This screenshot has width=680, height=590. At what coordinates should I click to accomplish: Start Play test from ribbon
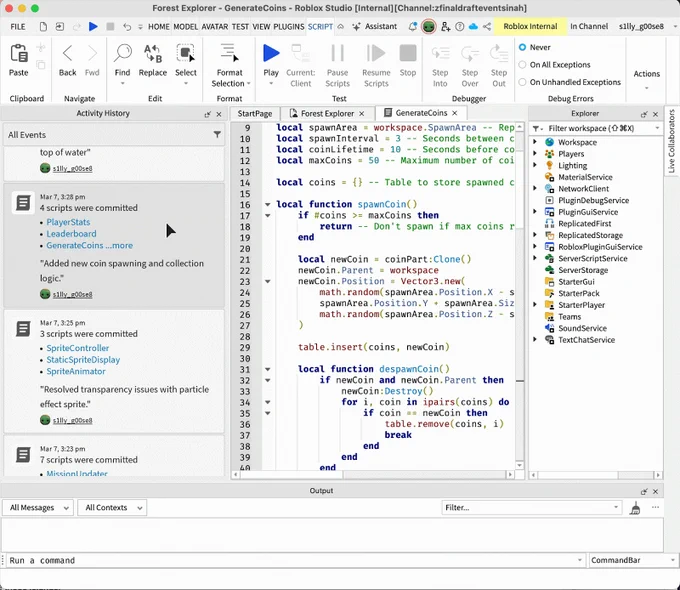(271, 53)
